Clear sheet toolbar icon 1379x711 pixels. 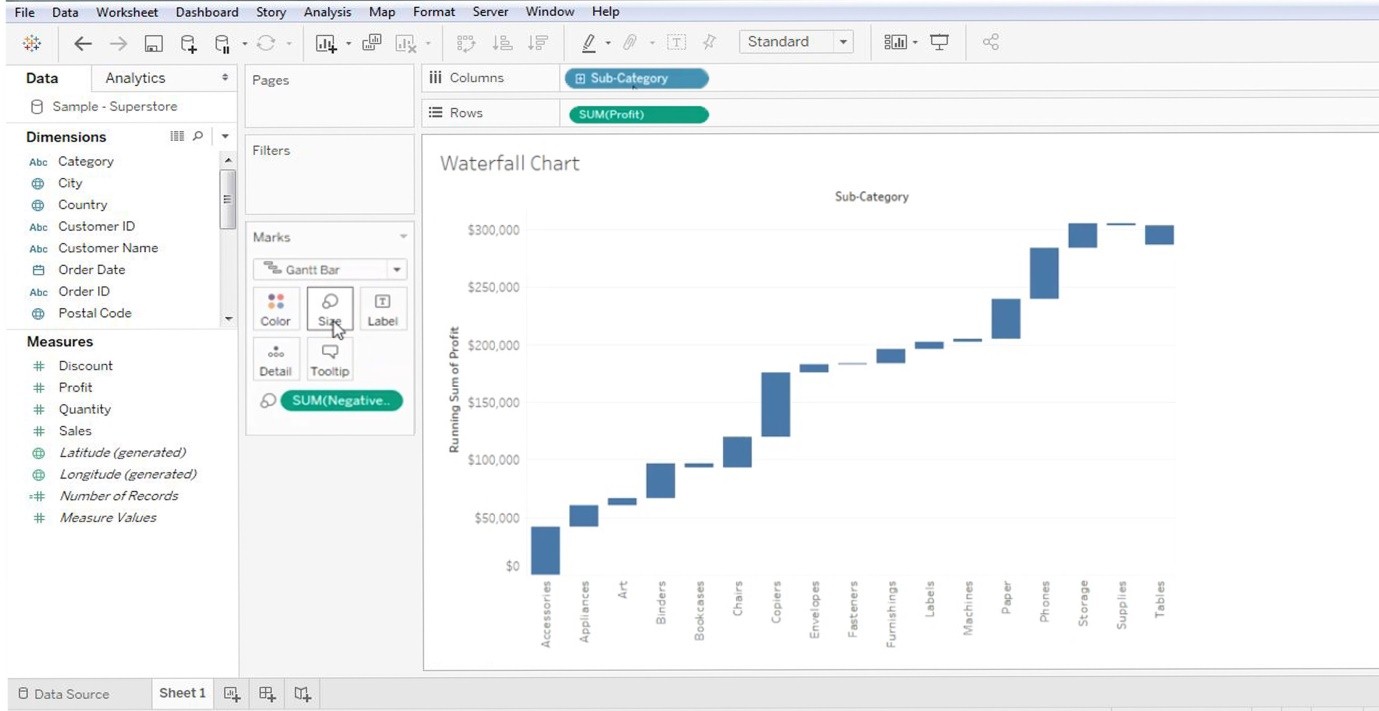(x=406, y=43)
